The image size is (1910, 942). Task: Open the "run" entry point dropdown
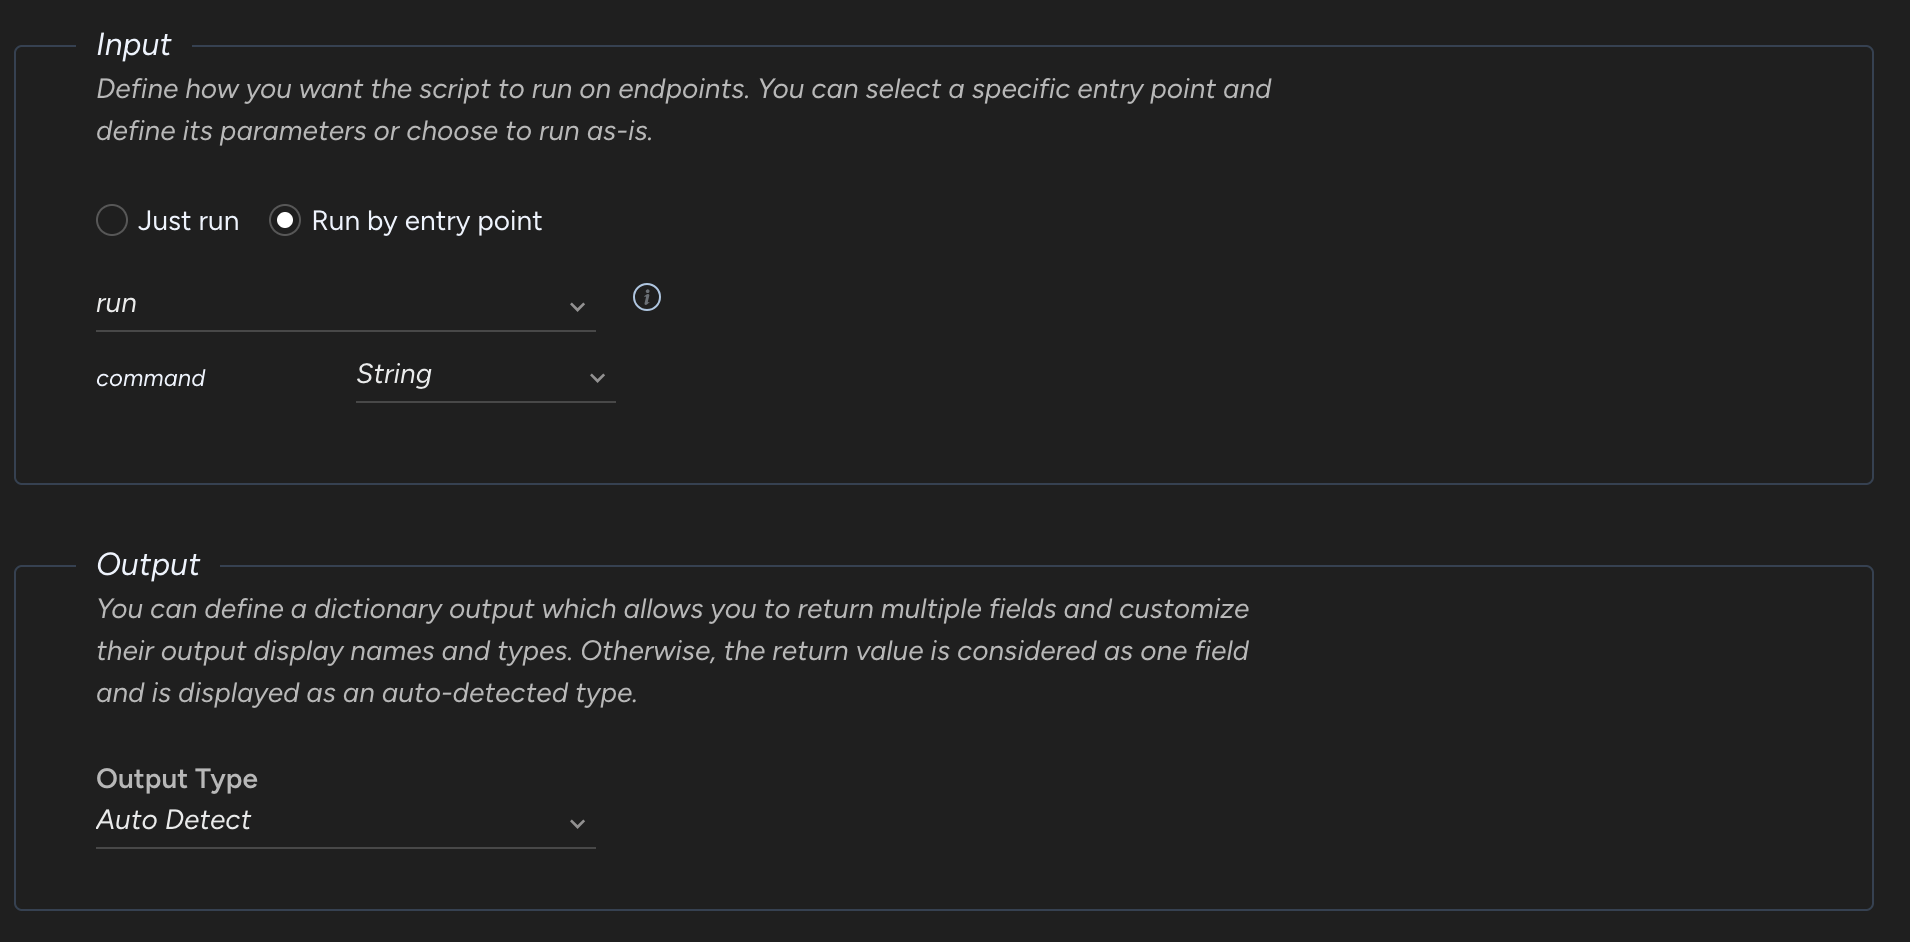(x=345, y=304)
